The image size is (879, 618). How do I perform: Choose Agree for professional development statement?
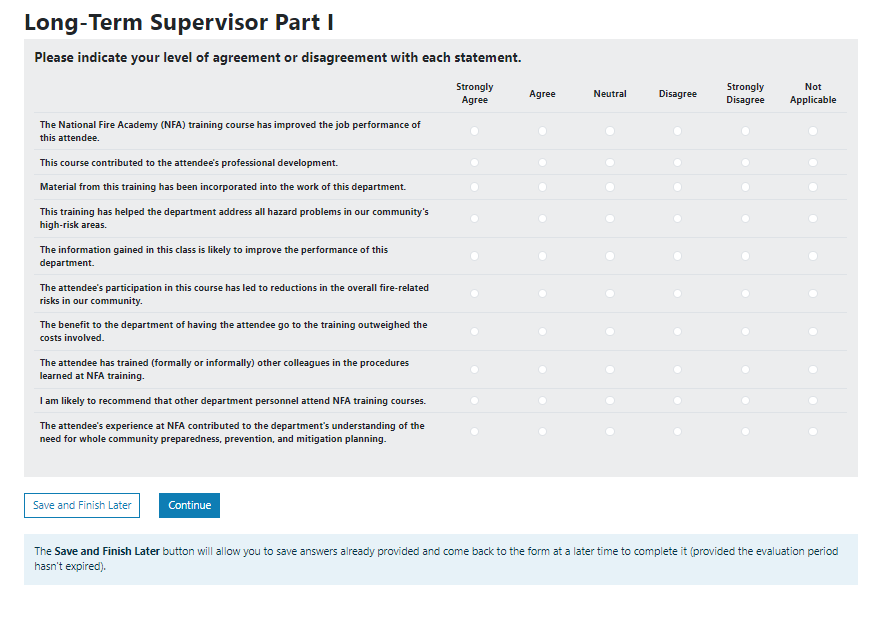542,162
